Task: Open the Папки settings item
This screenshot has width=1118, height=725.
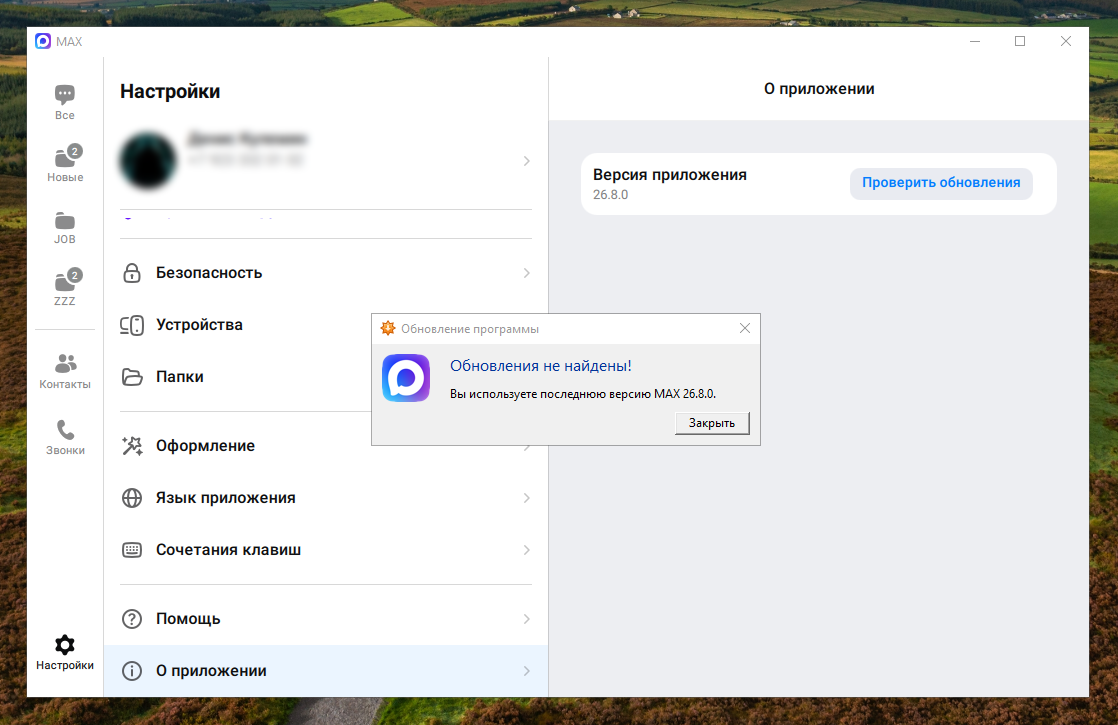Action: coord(180,377)
